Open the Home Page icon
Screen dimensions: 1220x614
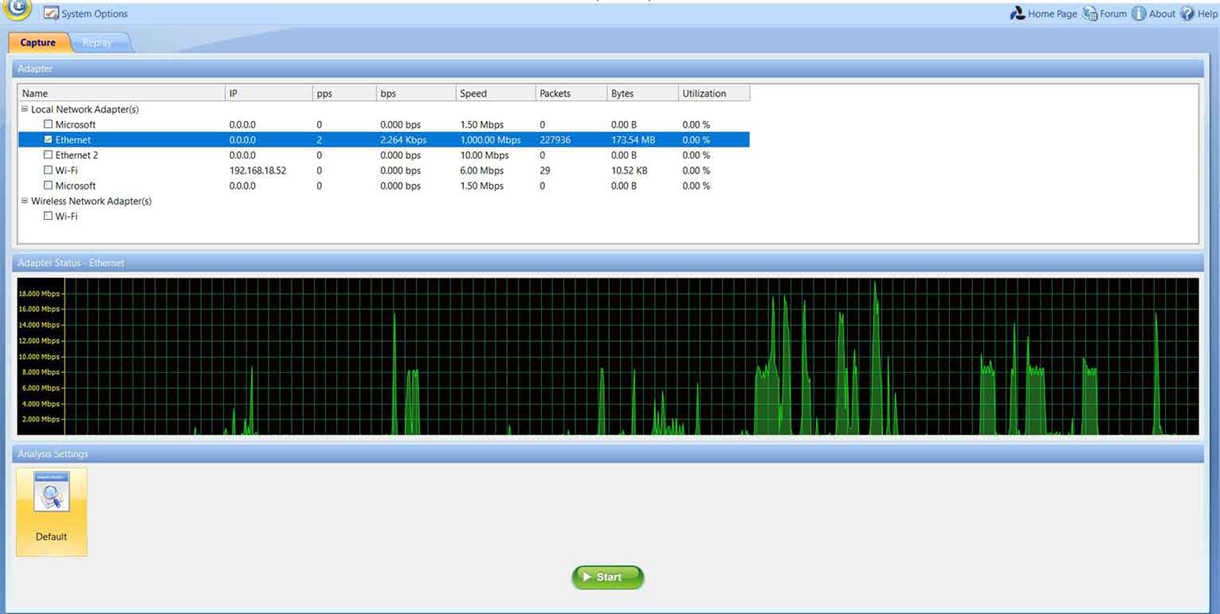click(1017, 14)
